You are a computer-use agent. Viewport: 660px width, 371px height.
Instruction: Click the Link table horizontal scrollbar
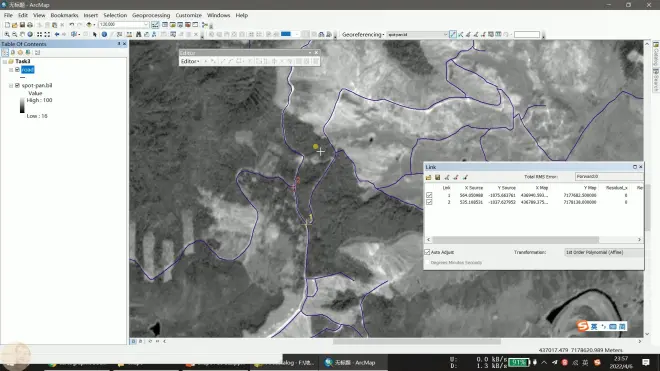(515, 239)
